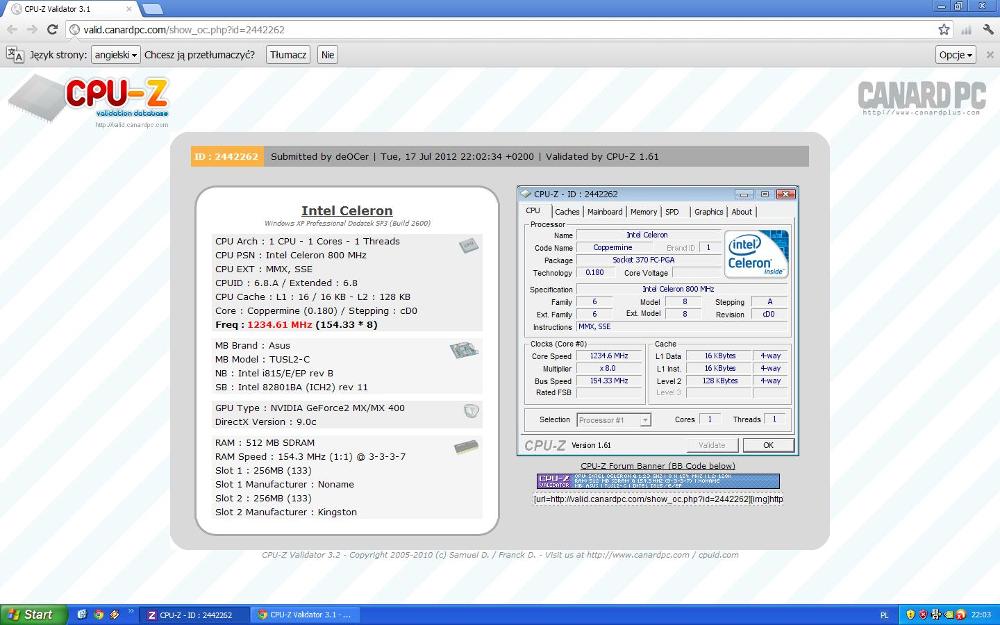
Task: Click the CPU-Z validation database logo
Action: pos(89,100)
